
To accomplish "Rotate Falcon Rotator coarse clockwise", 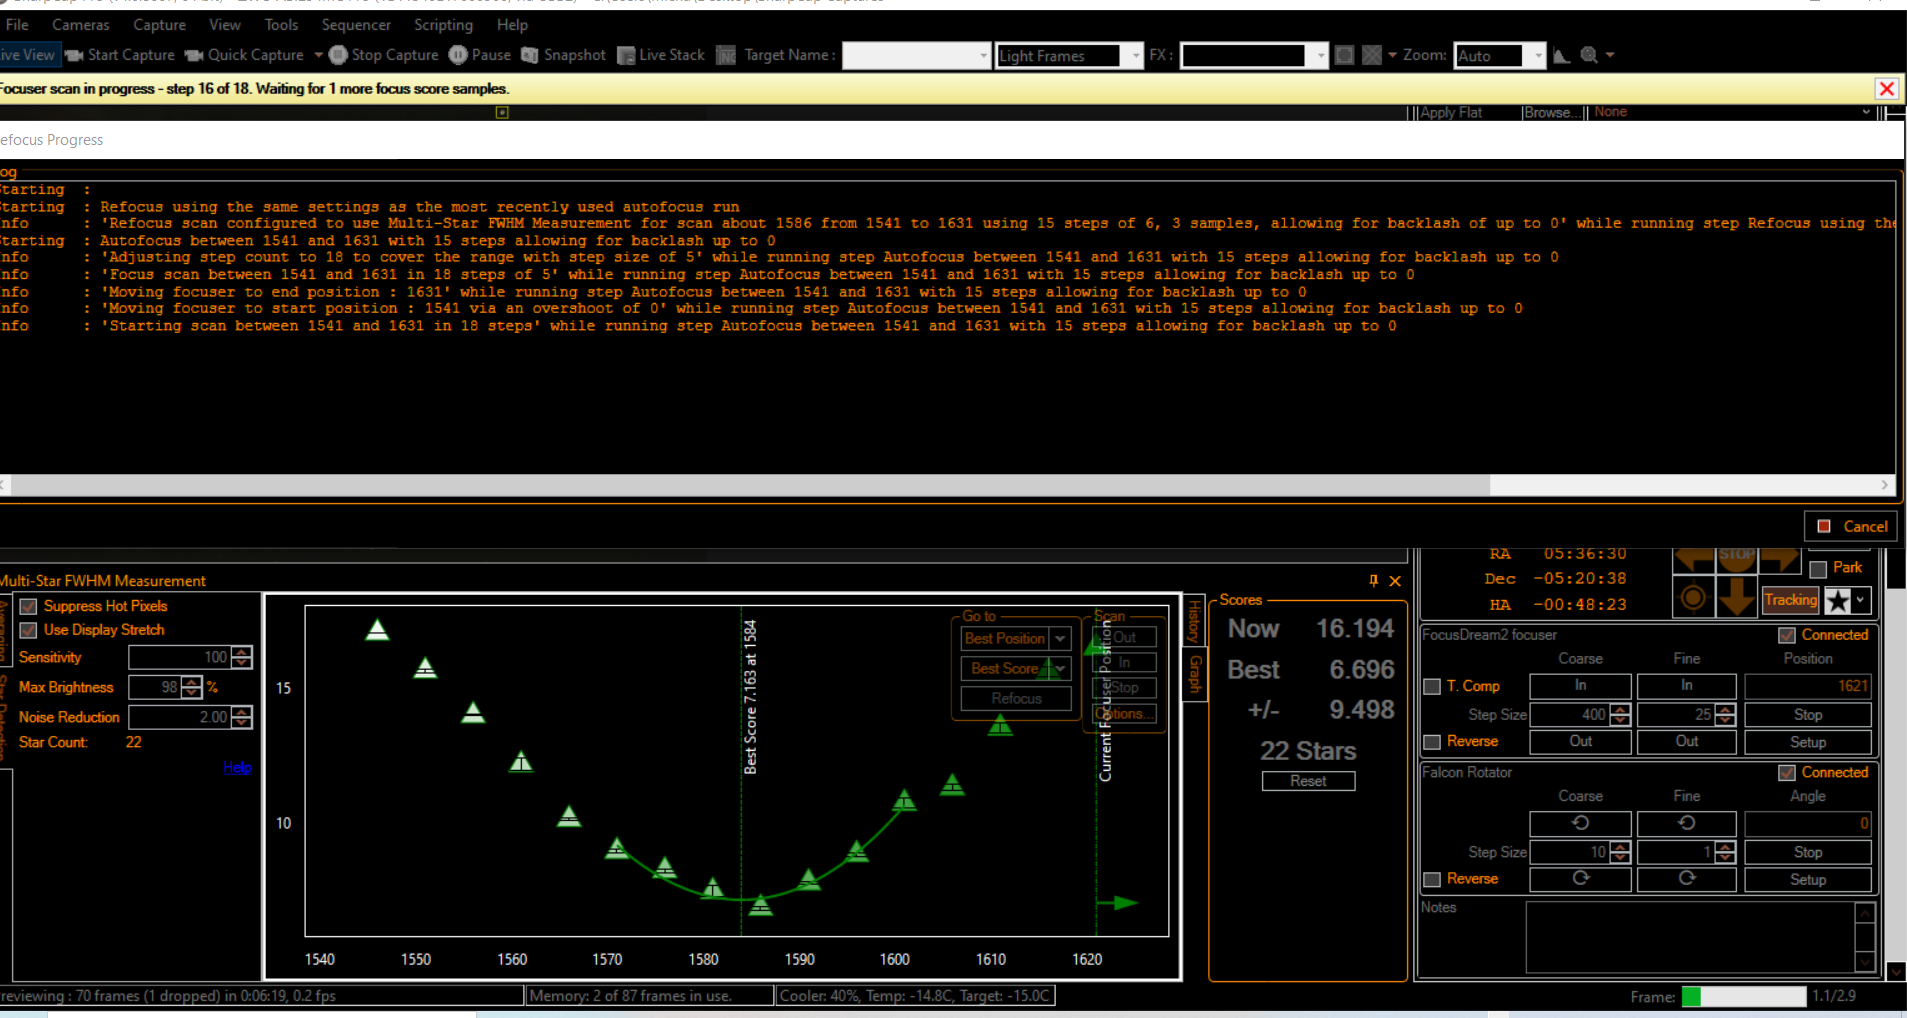I will click(x=1580, y=878).
